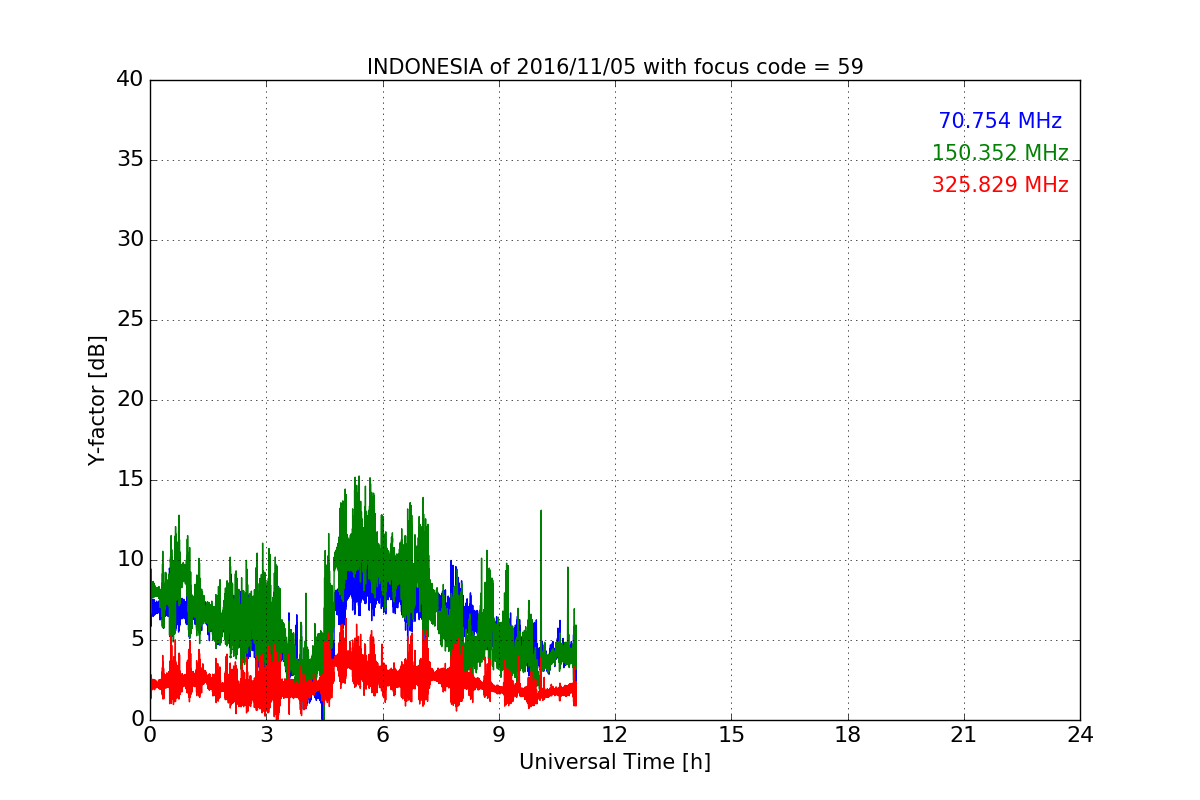Click y-axis tick label 30
1200x800 pixels.
tap(130, 239)
